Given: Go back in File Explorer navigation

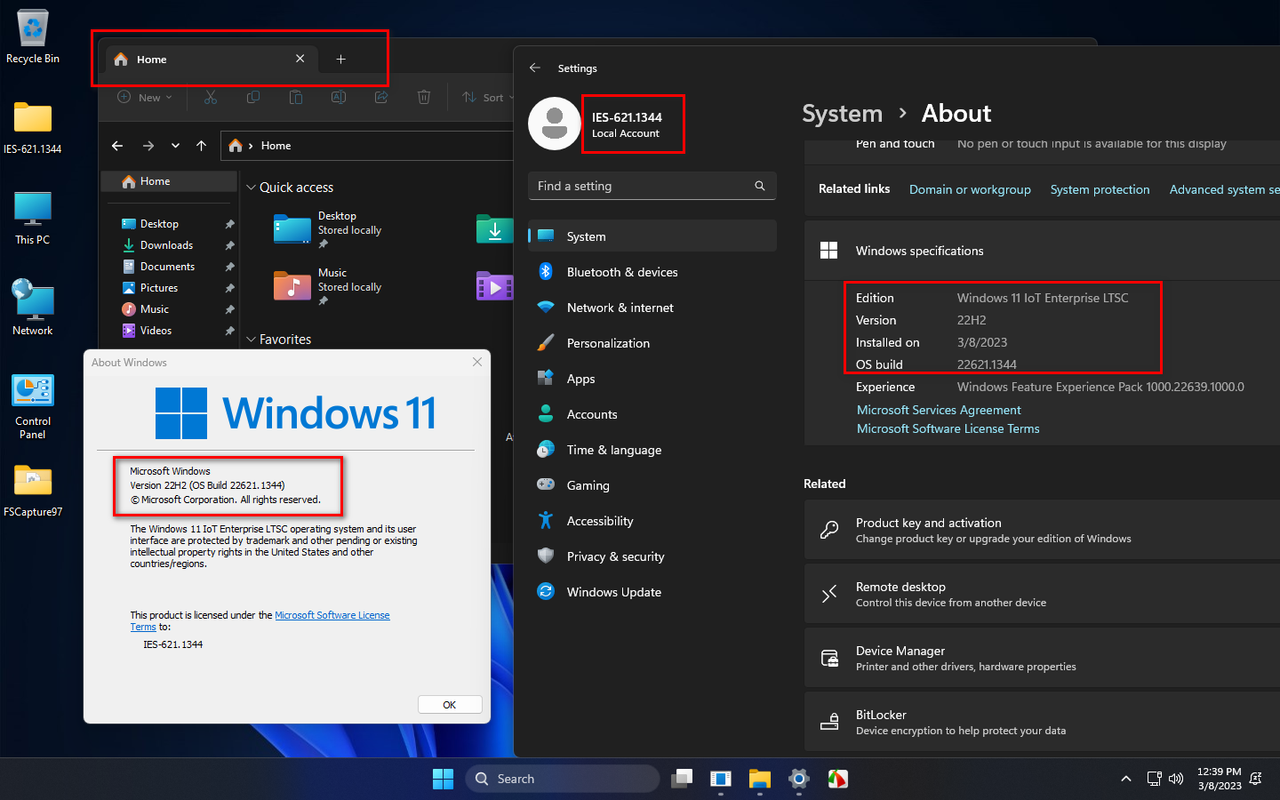Looking at the screenshot, I should 117,145.
